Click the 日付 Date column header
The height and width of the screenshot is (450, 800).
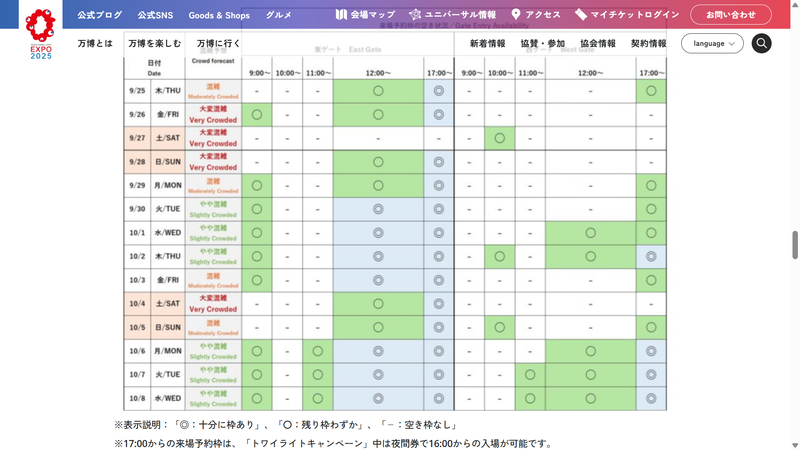tap(154, 68)
